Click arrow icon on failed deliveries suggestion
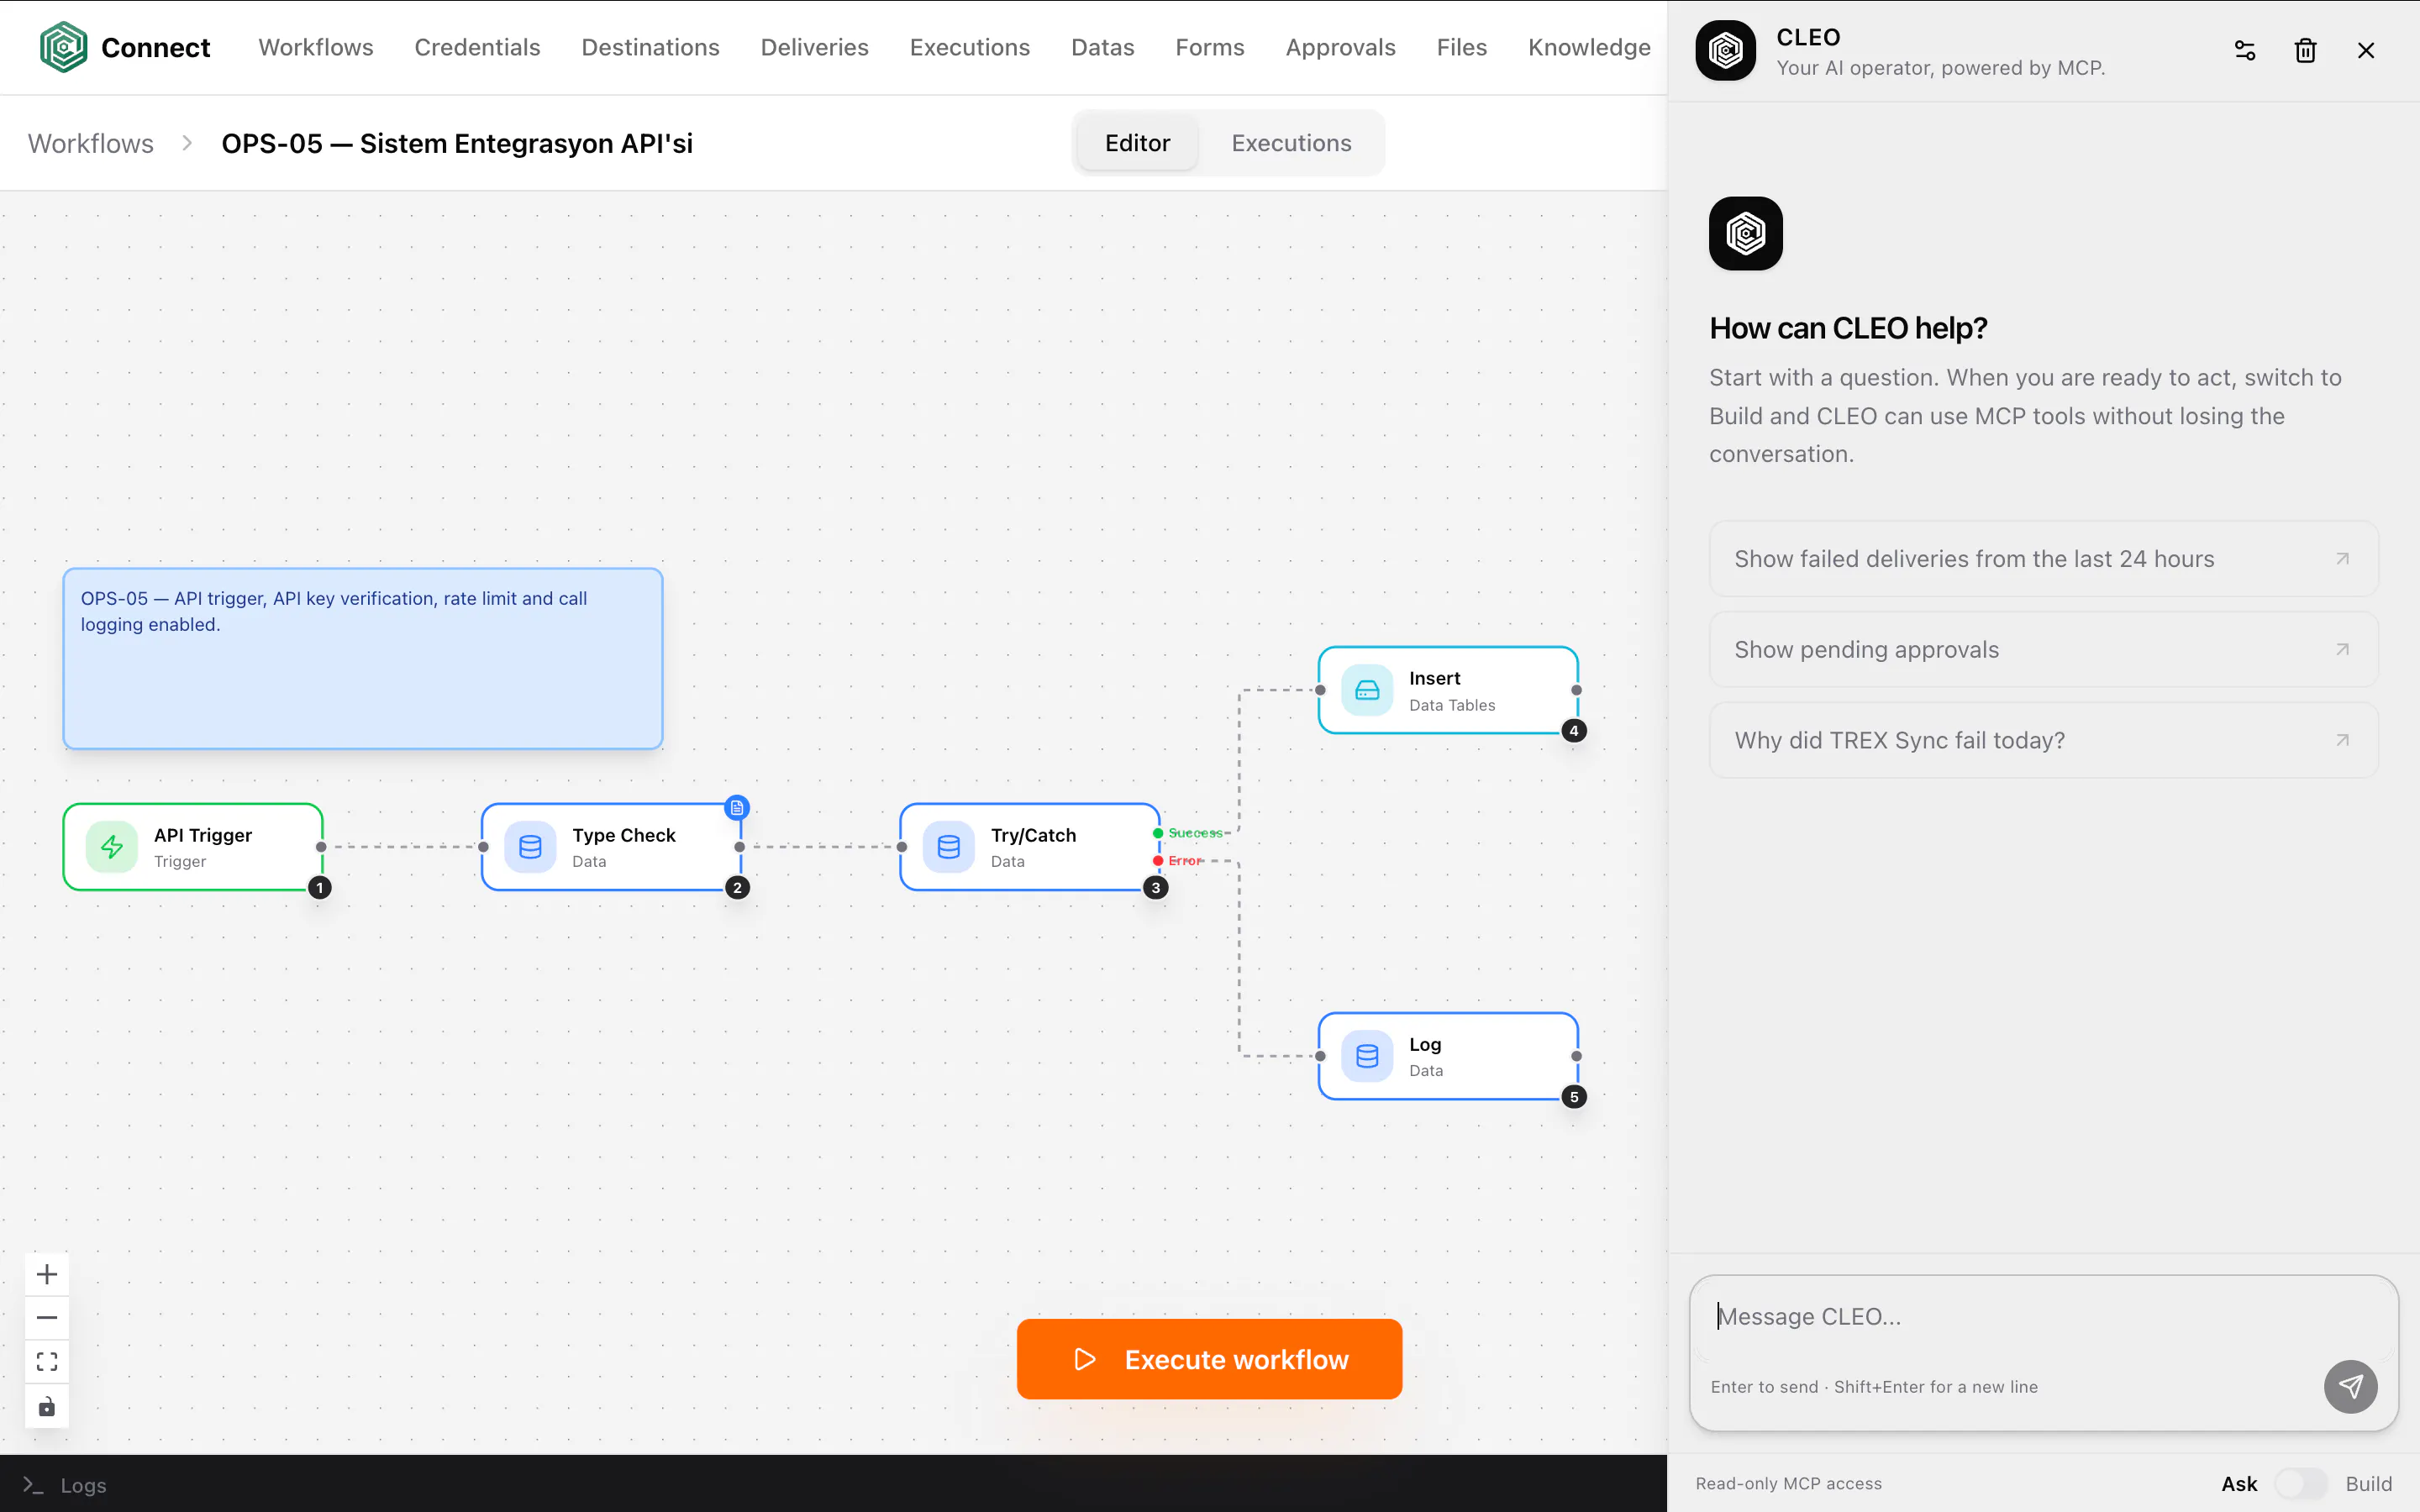The image size is (2420, 1512). (2342, 558)
